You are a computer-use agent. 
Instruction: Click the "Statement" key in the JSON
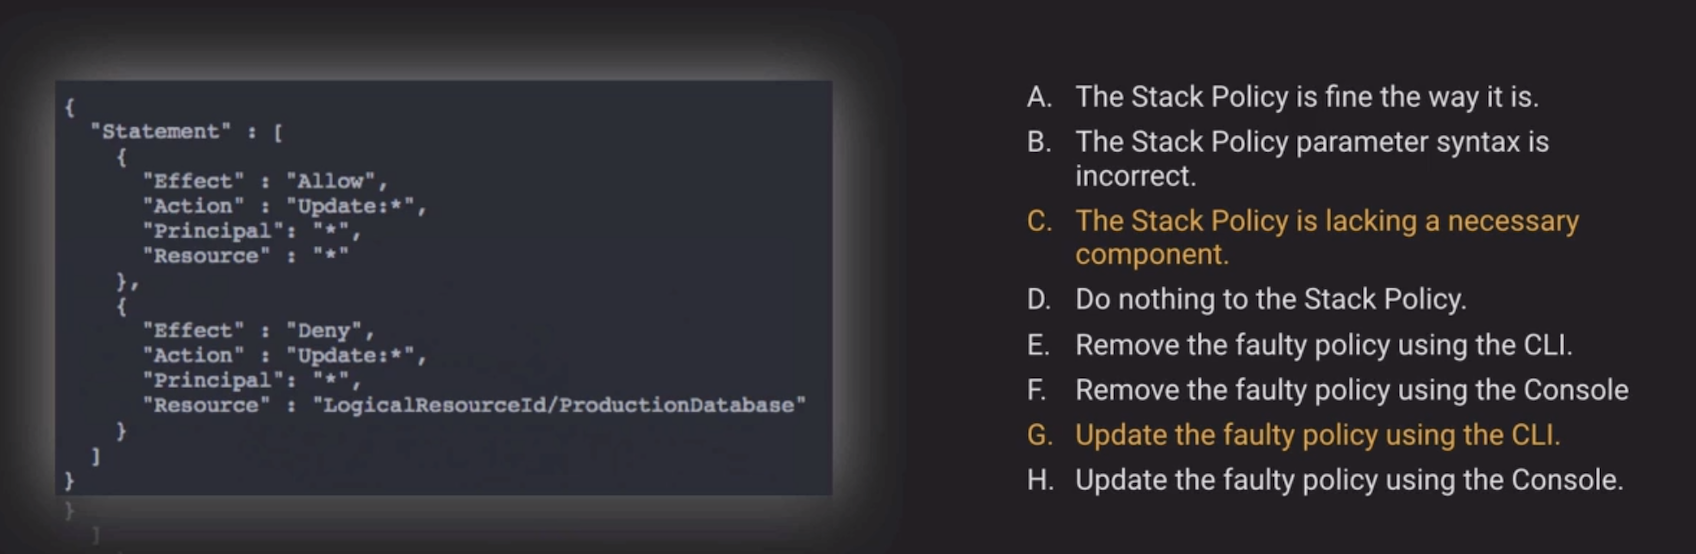[160, 131]
